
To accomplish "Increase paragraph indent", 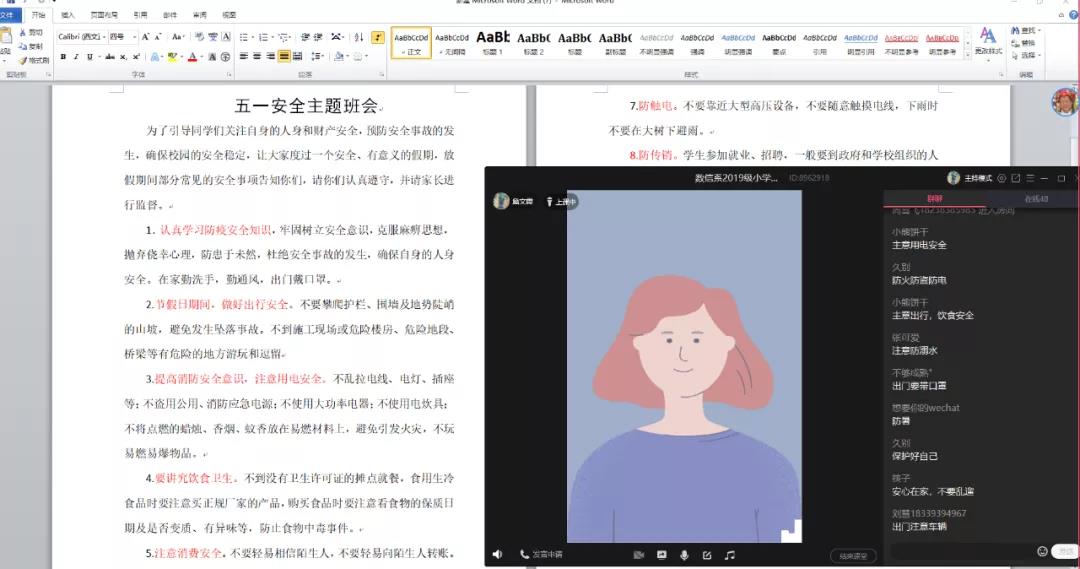I will point(318,37).
